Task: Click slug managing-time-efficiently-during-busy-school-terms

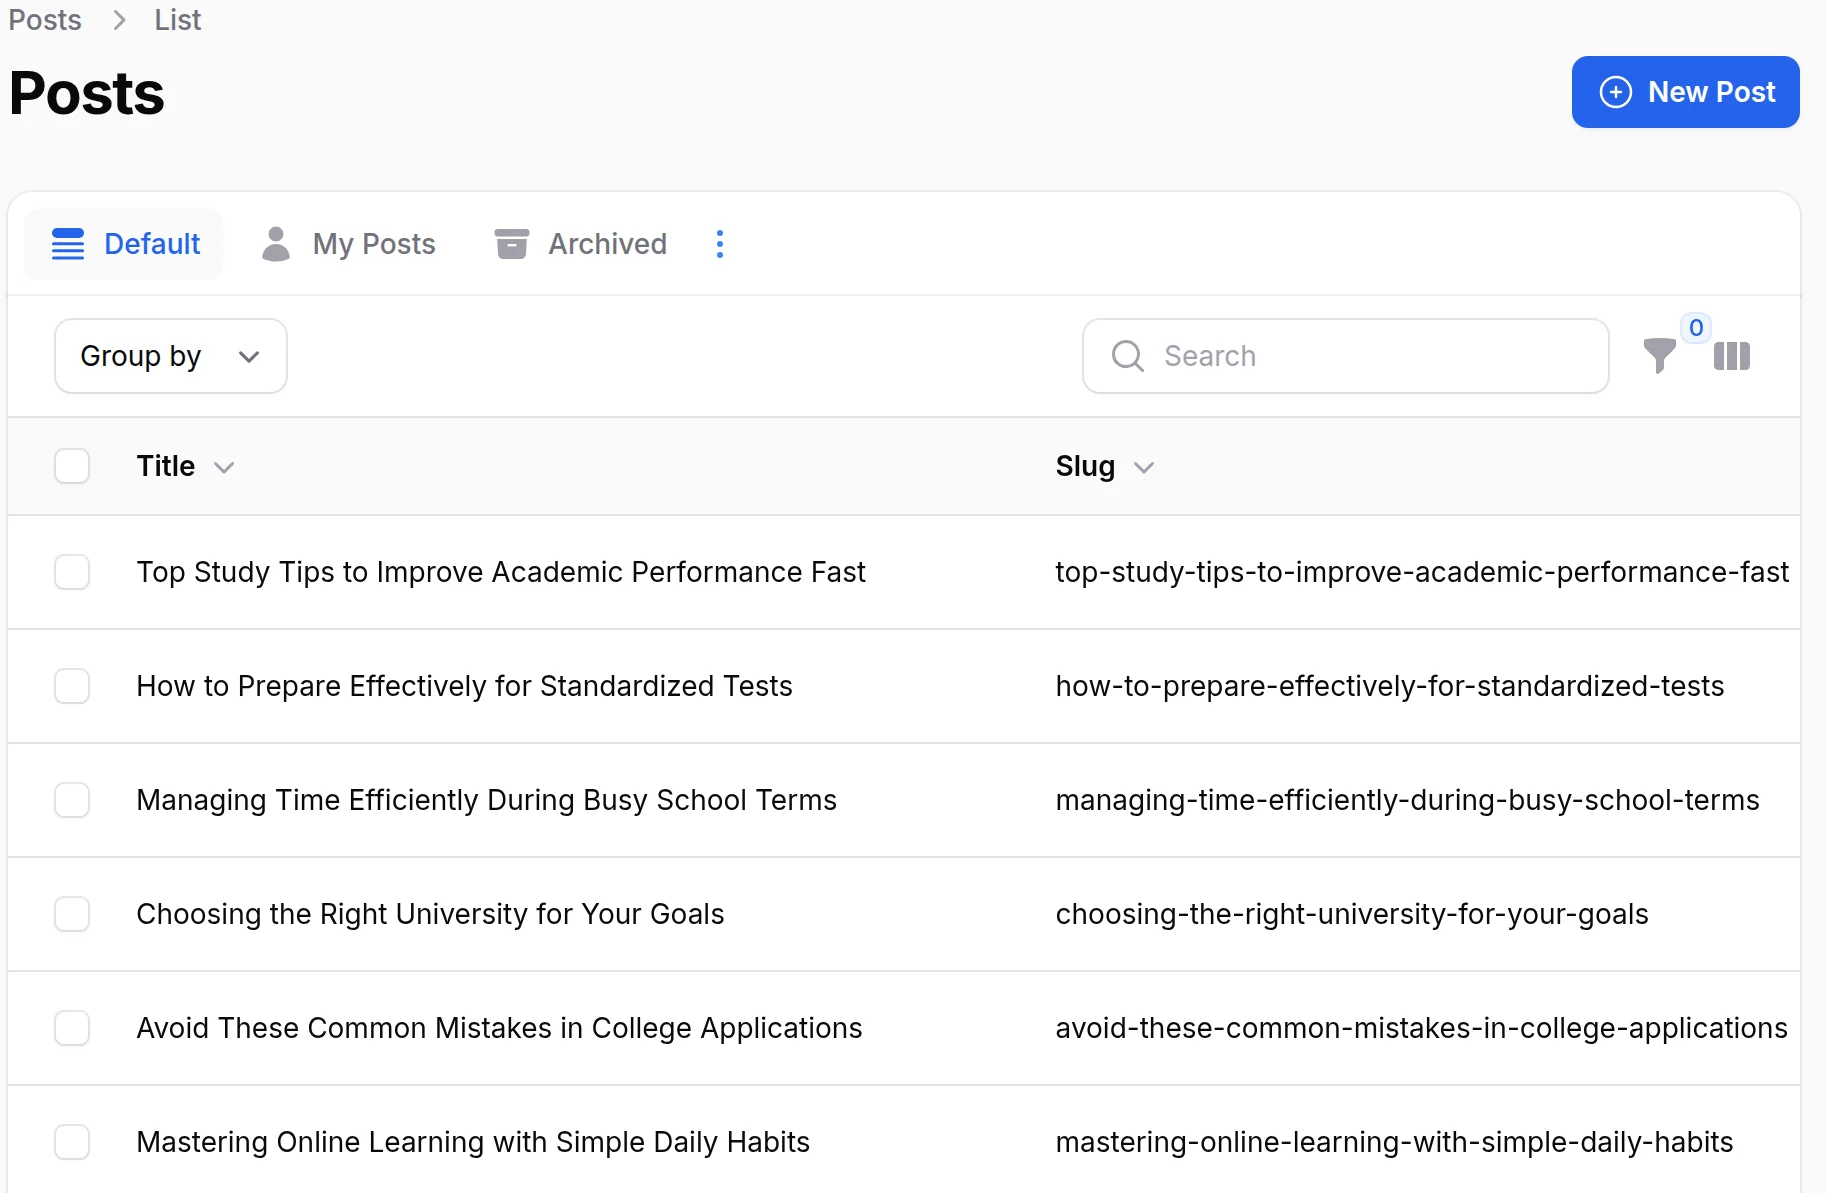Action: click(x=1407, y=800)
